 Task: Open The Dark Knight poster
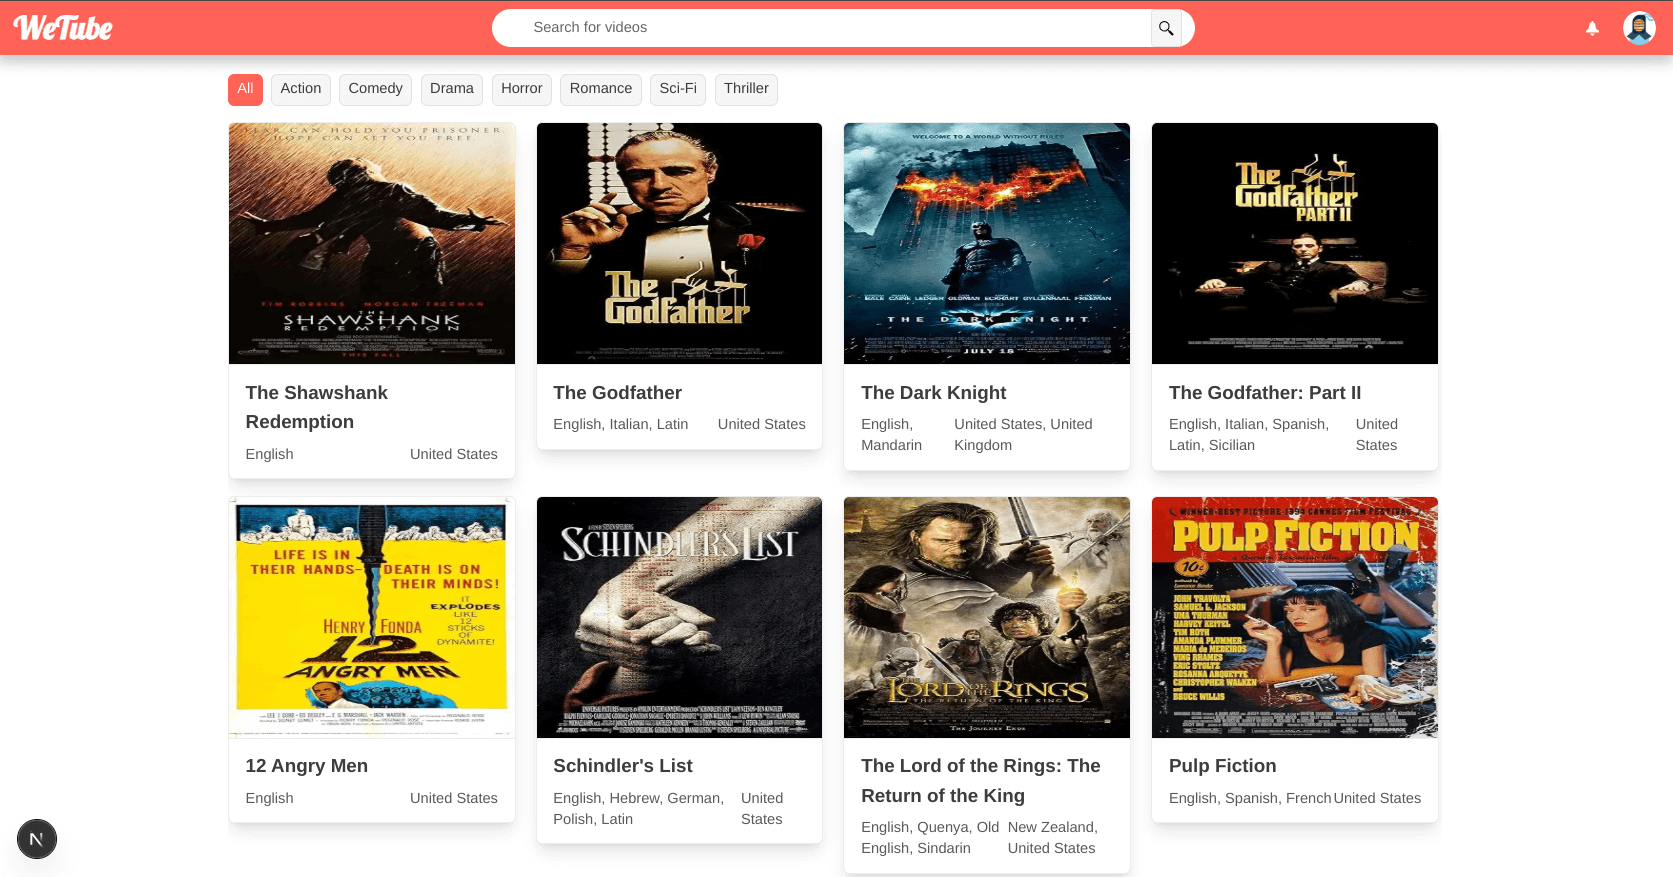pos(987,243)
